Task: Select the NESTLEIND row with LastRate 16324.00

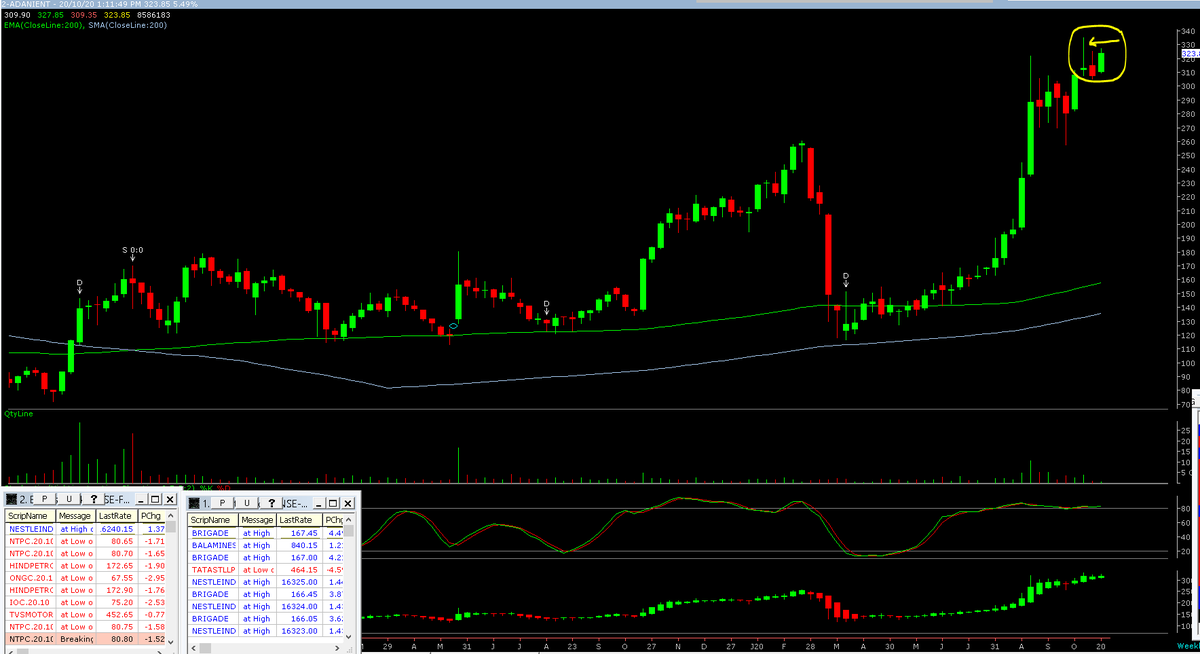Action: coord(265,606)
